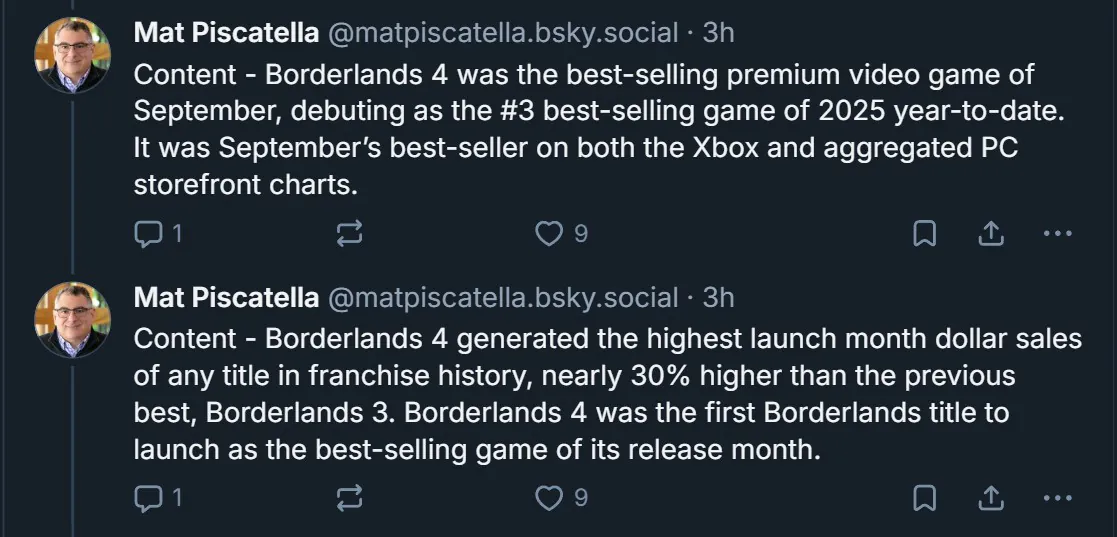
Task: Share the second Mat Piscatella post
Action: tap(989, 497)
